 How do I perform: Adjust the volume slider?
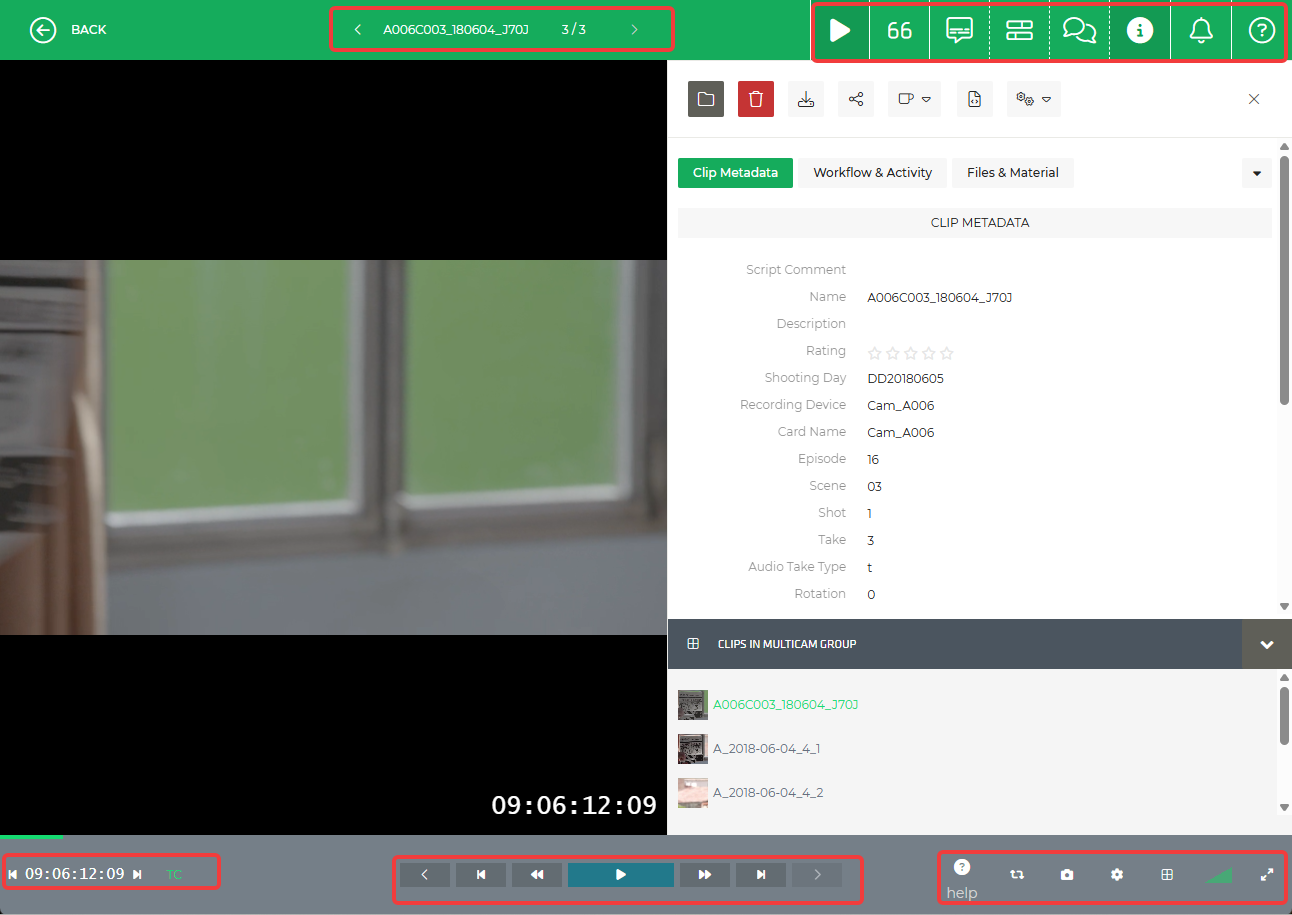[1218, 876]
